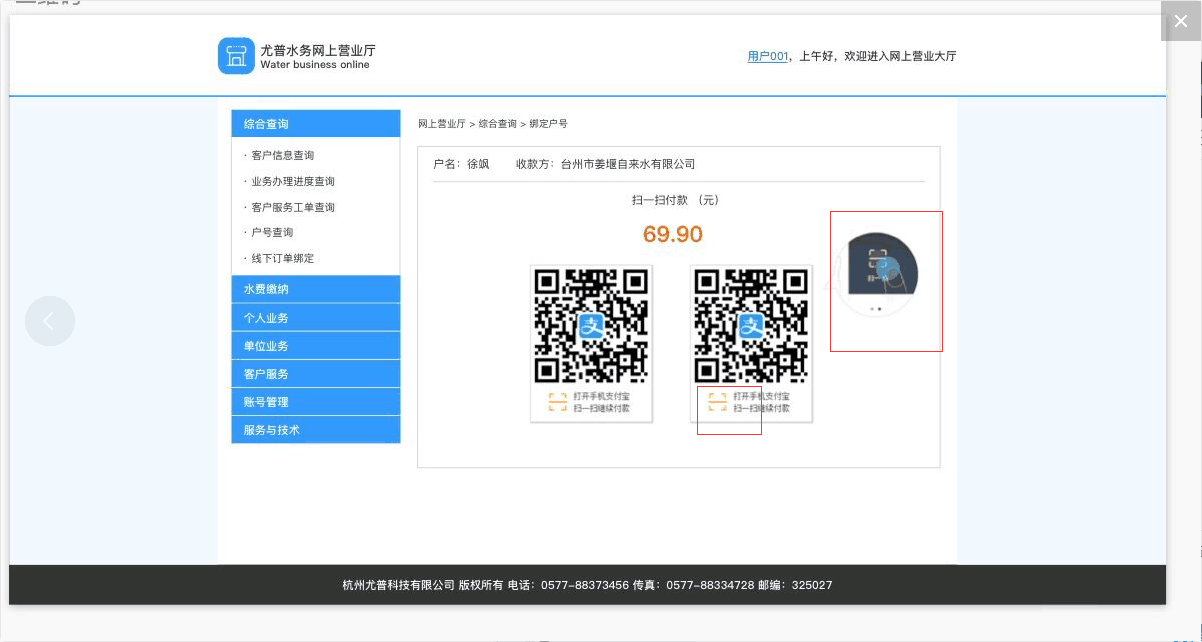
Task: Select the 服务与技术 menu section
Action: 315,430
